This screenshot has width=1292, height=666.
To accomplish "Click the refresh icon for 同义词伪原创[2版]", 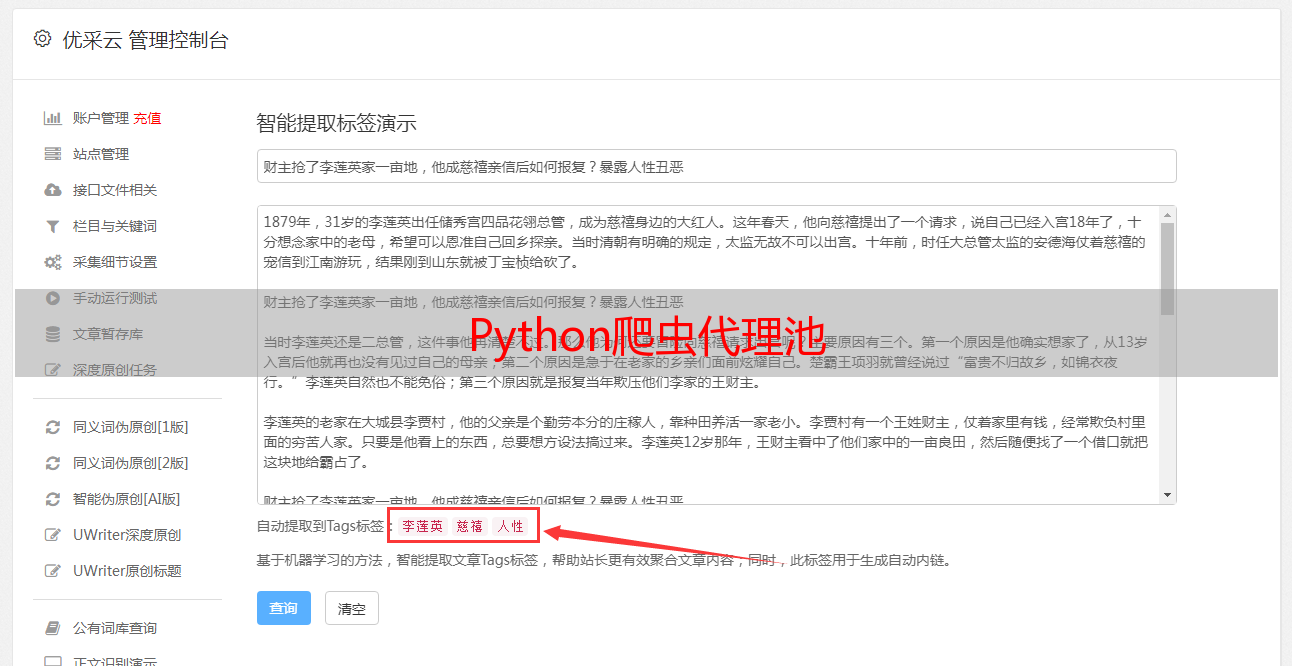I will coord(53,463).
